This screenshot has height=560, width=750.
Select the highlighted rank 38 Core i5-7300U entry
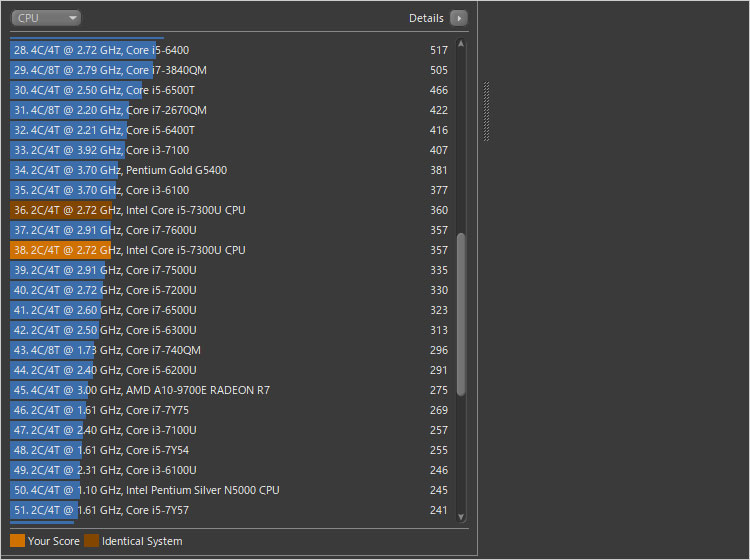coord(230,250)
